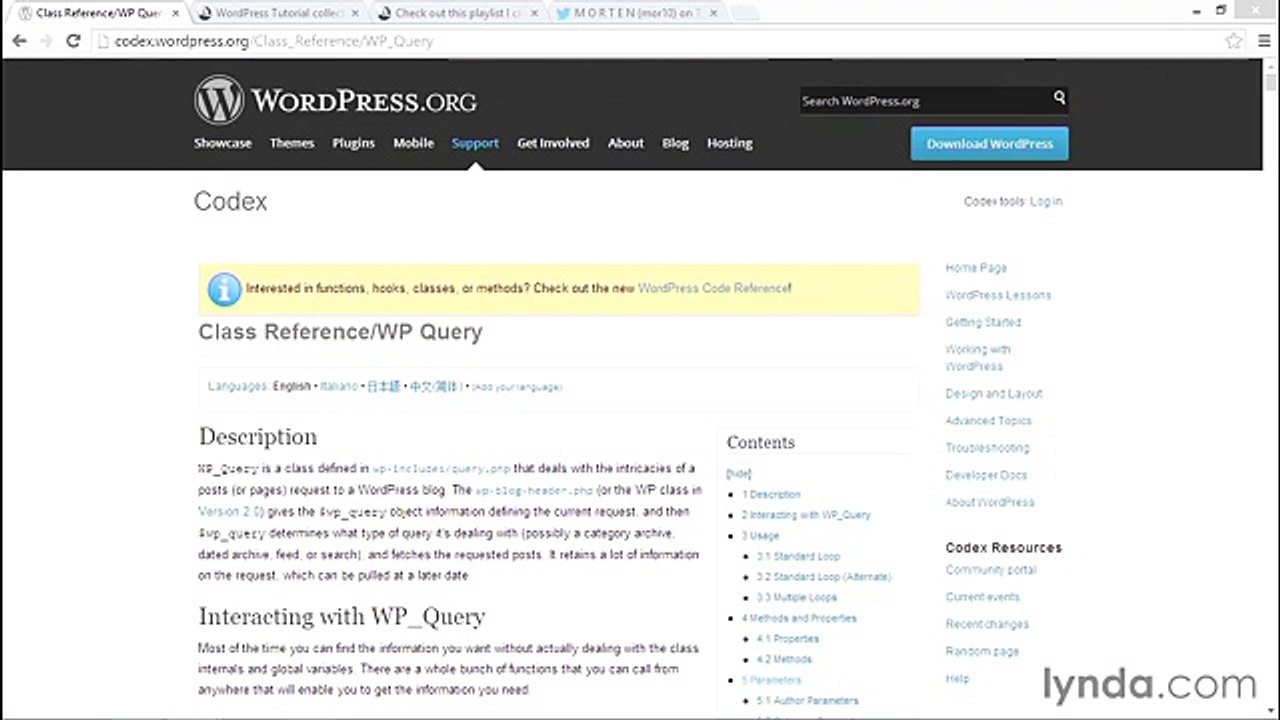This screenshot has height=720, width=1280.
Task: Click the address bar URL
Action: tap(274, 41)
